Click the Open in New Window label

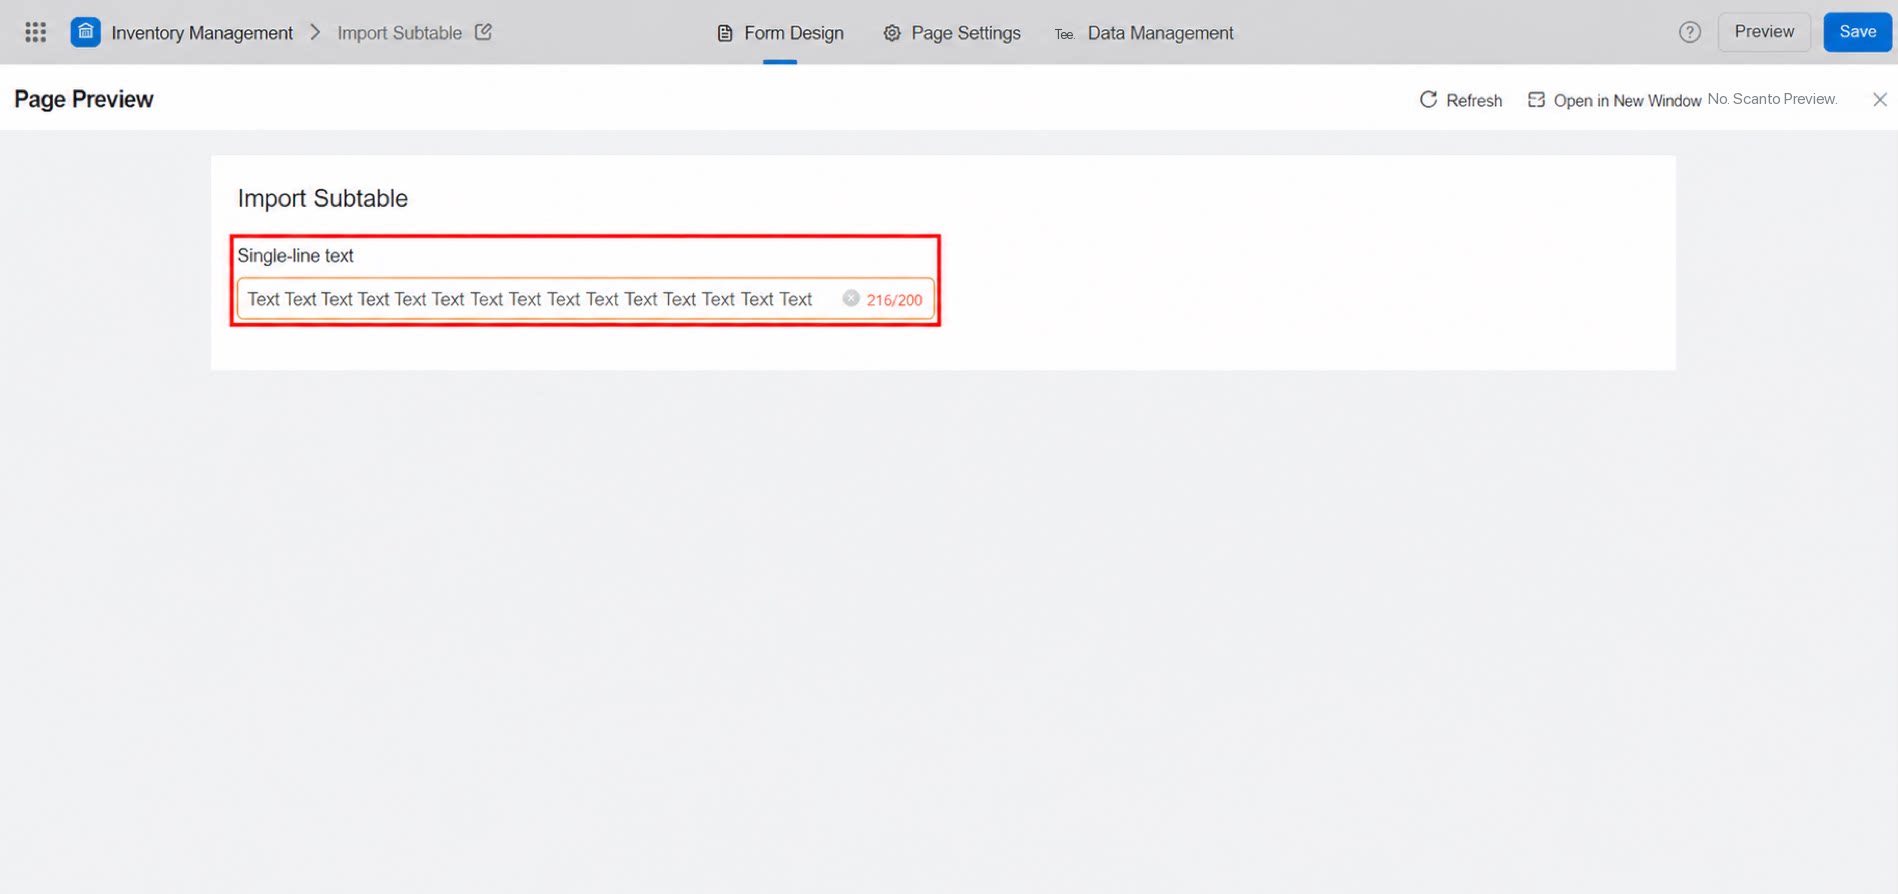point(1627,100)
